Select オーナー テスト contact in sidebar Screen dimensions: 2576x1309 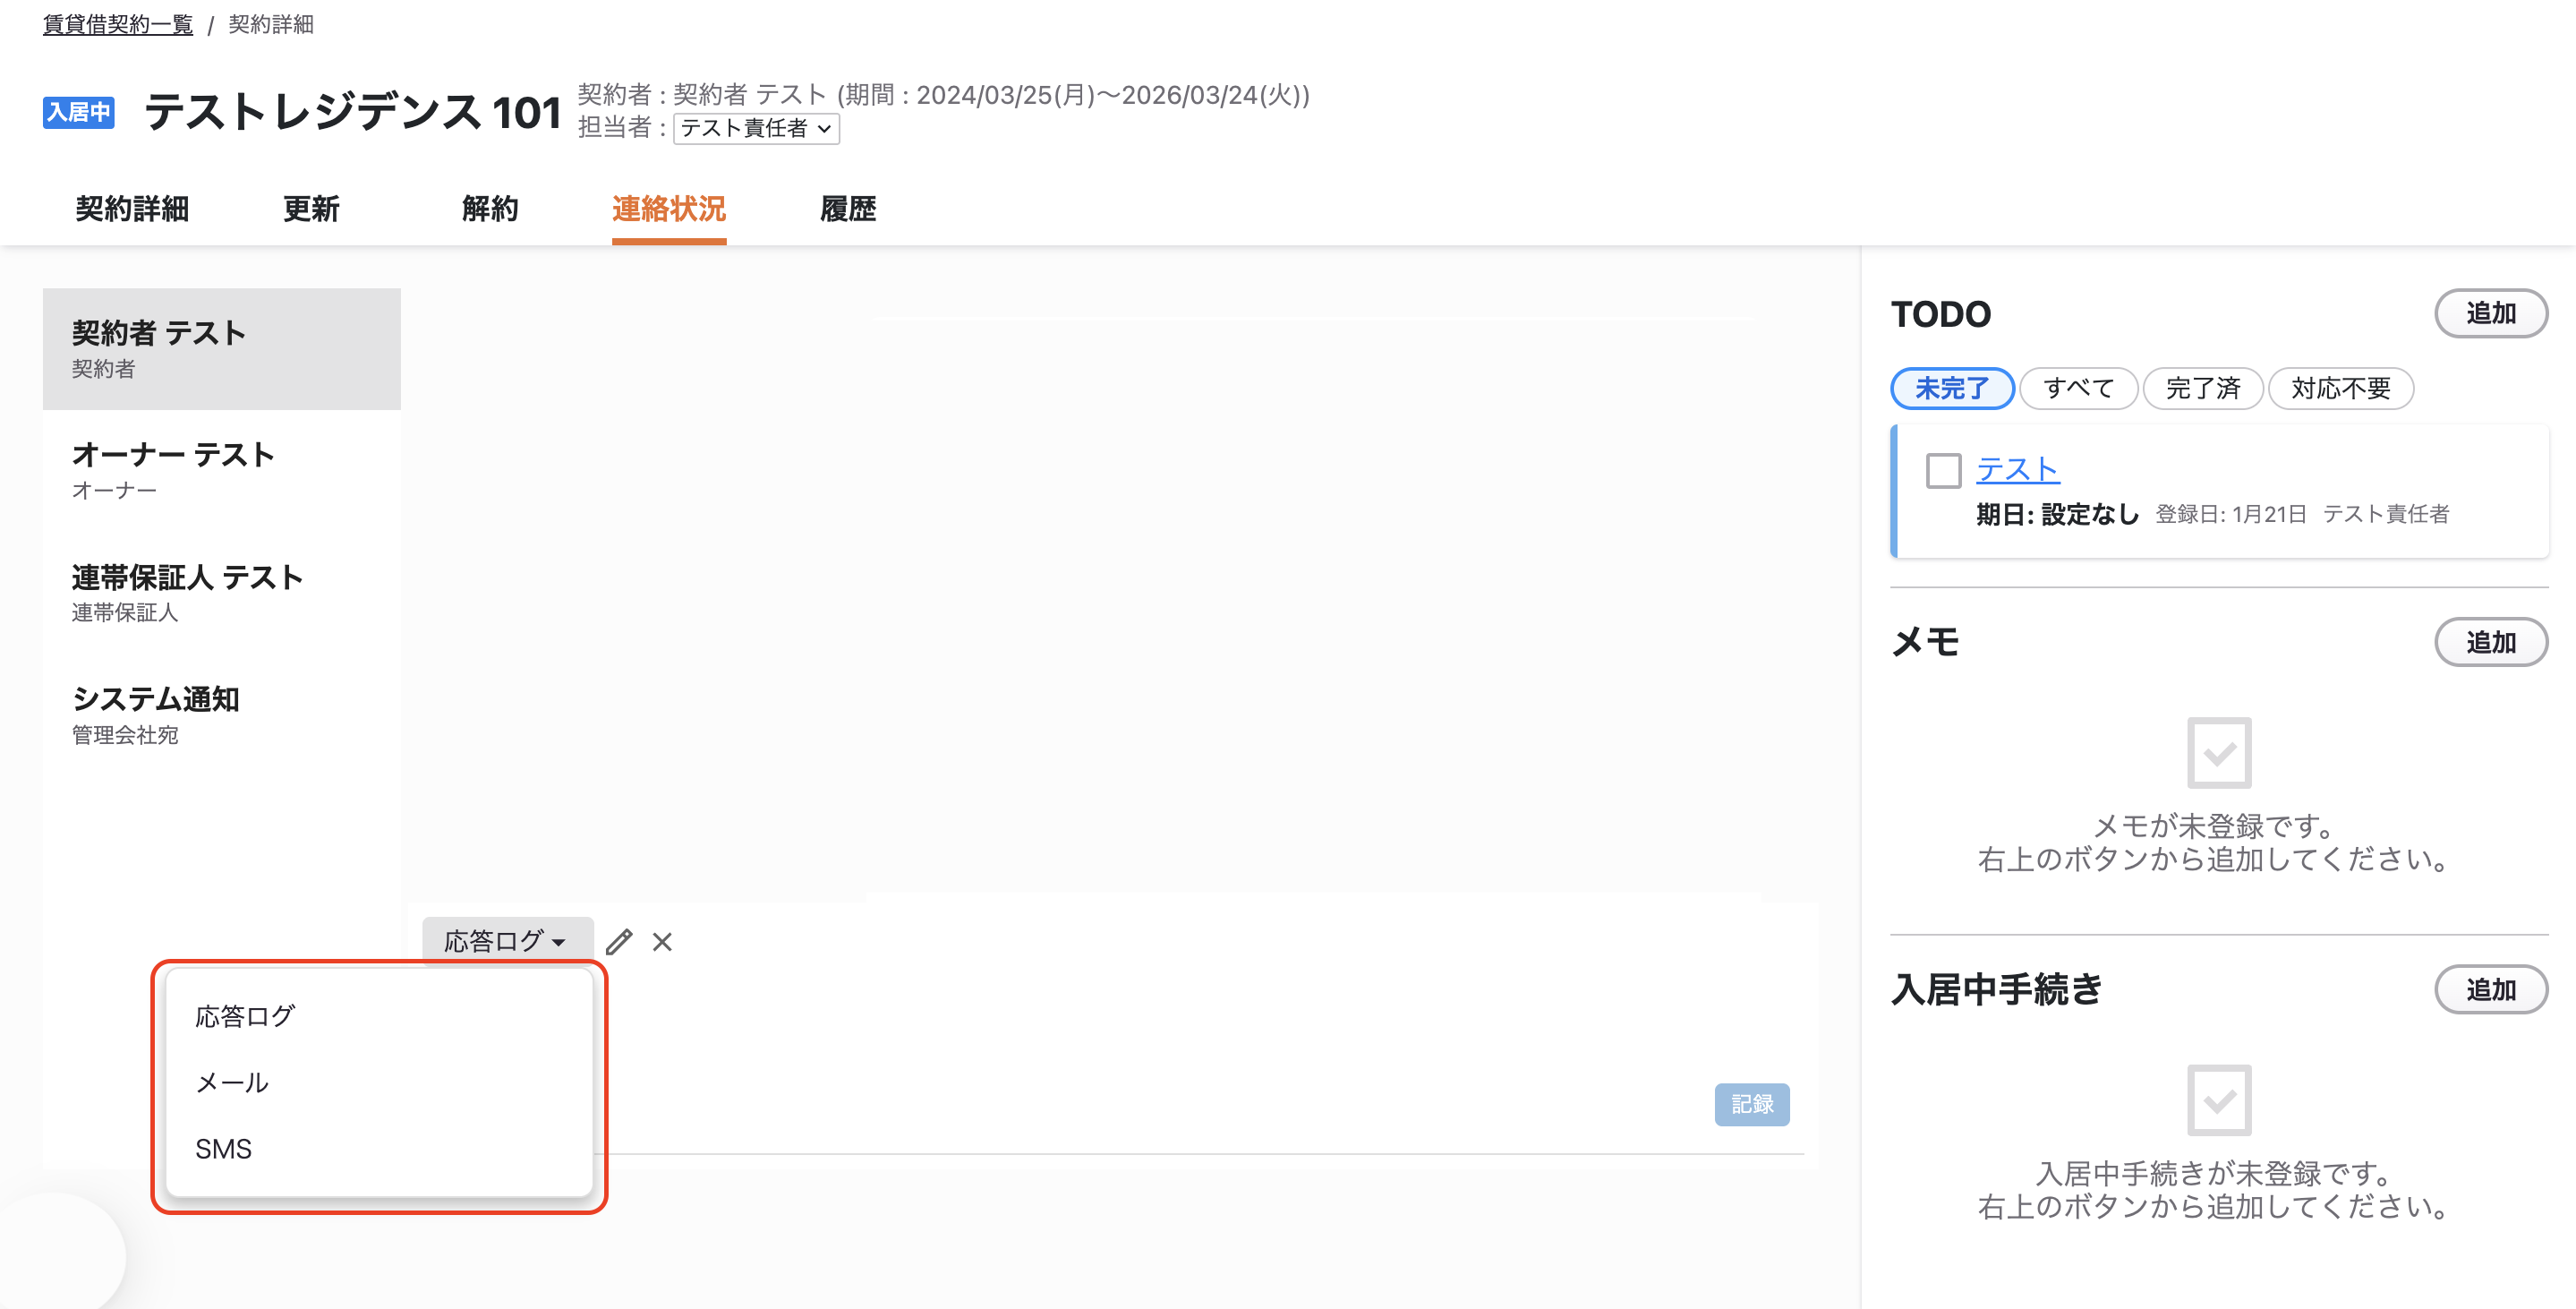click(222, 470)
